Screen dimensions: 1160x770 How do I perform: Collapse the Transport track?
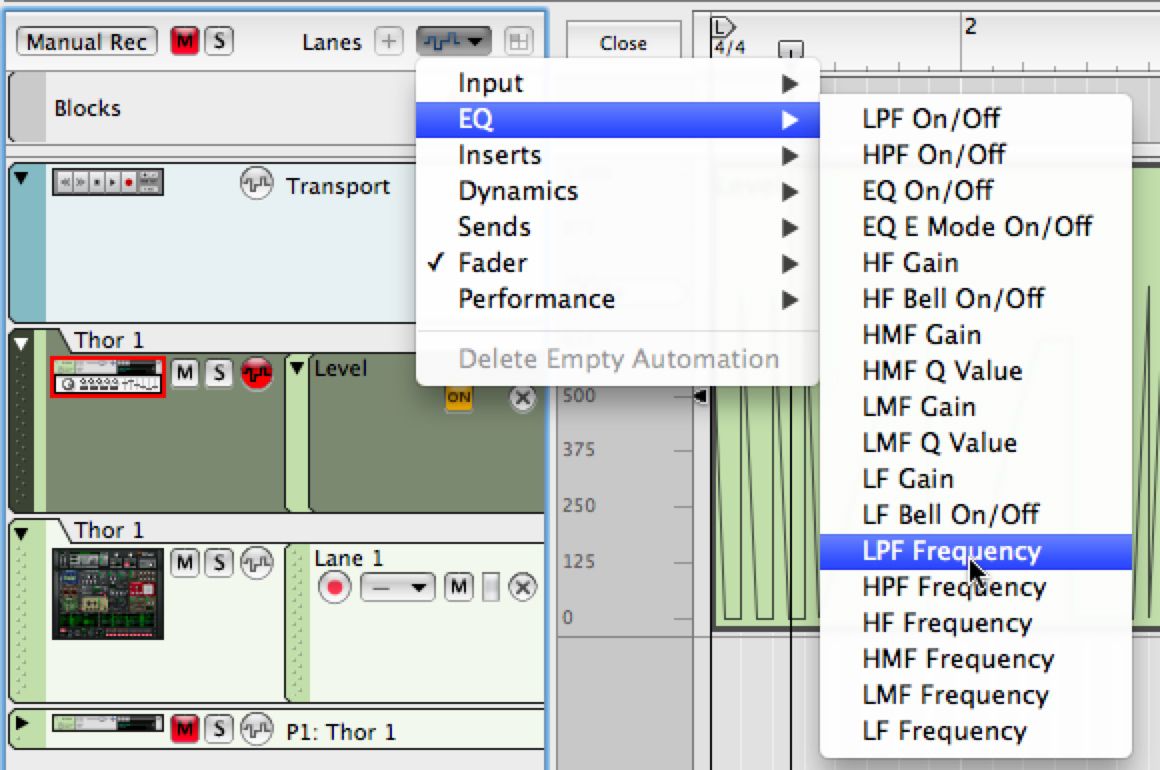21,178
